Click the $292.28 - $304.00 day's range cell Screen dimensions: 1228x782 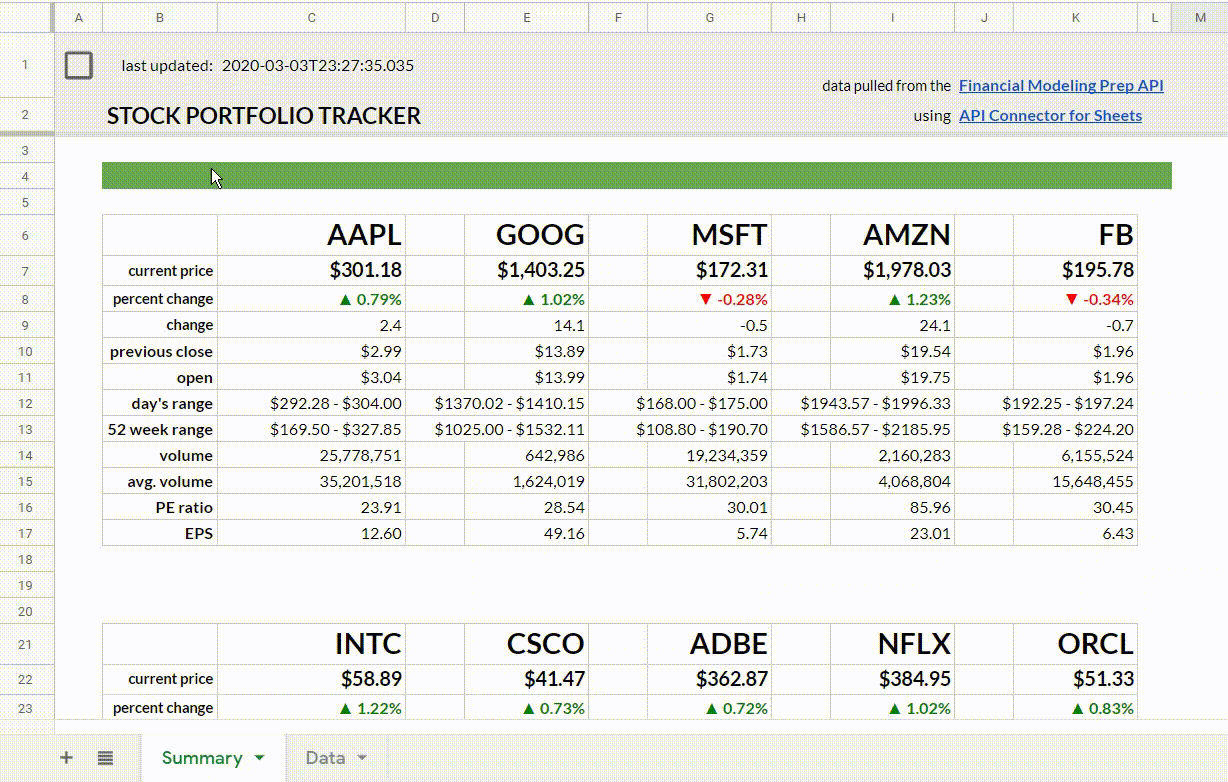(312, 403)
